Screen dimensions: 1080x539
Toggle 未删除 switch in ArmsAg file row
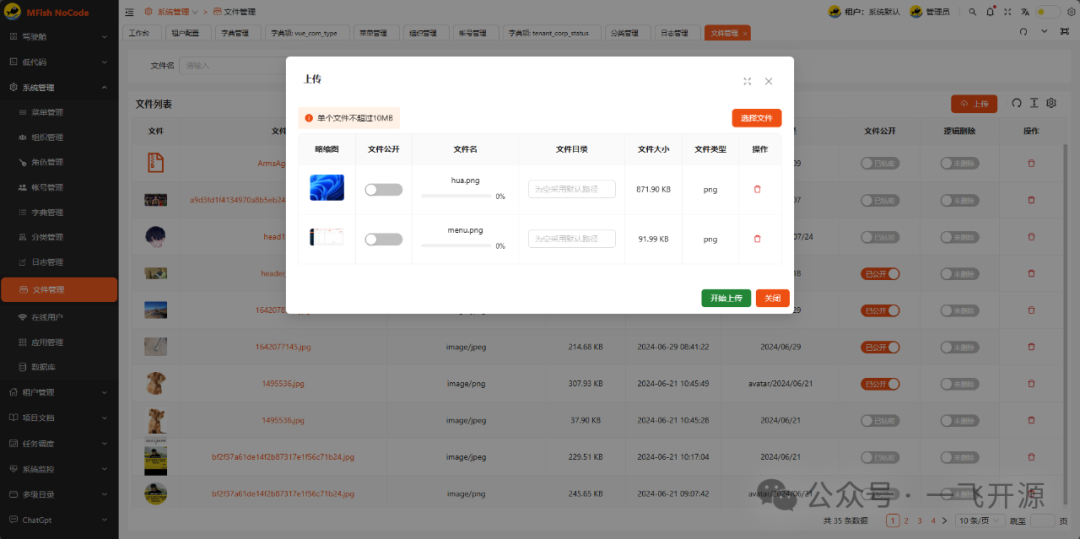(959, 163)
